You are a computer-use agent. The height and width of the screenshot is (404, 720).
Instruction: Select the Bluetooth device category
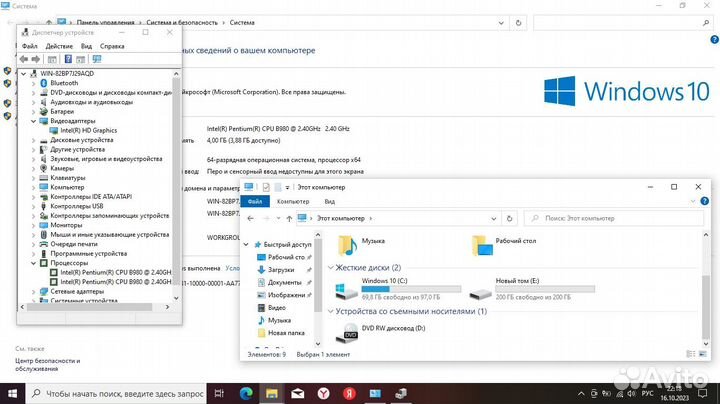64,83
